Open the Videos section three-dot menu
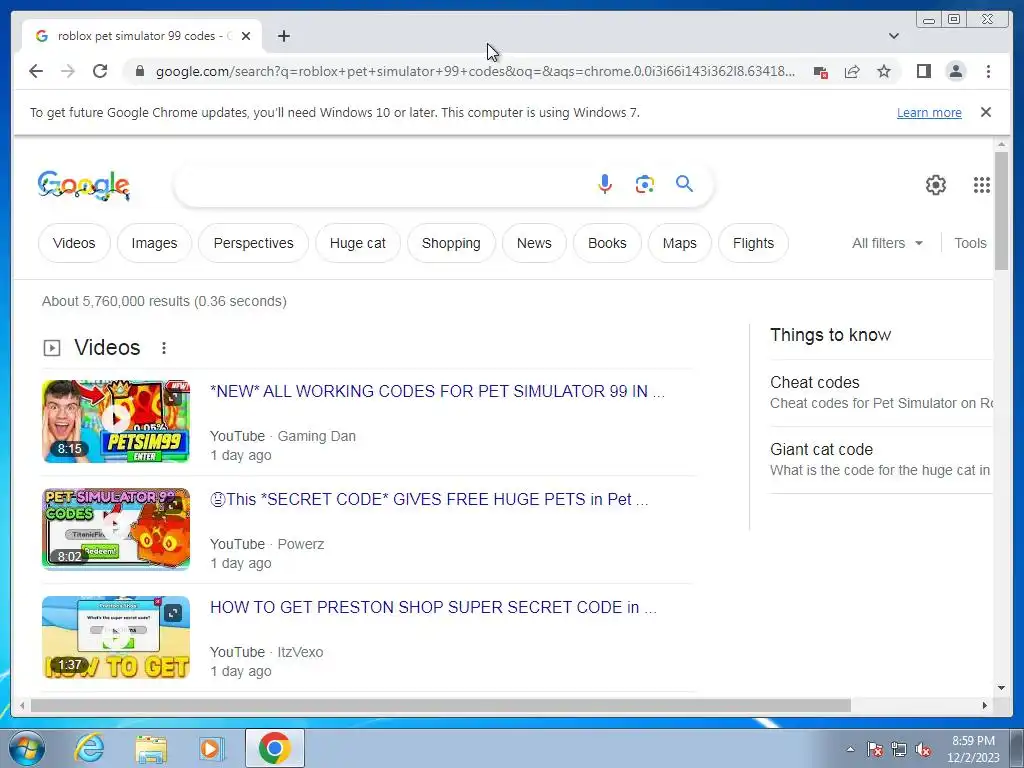The width and height of the screenshot is (1024, 768). (x=164, y=348)
